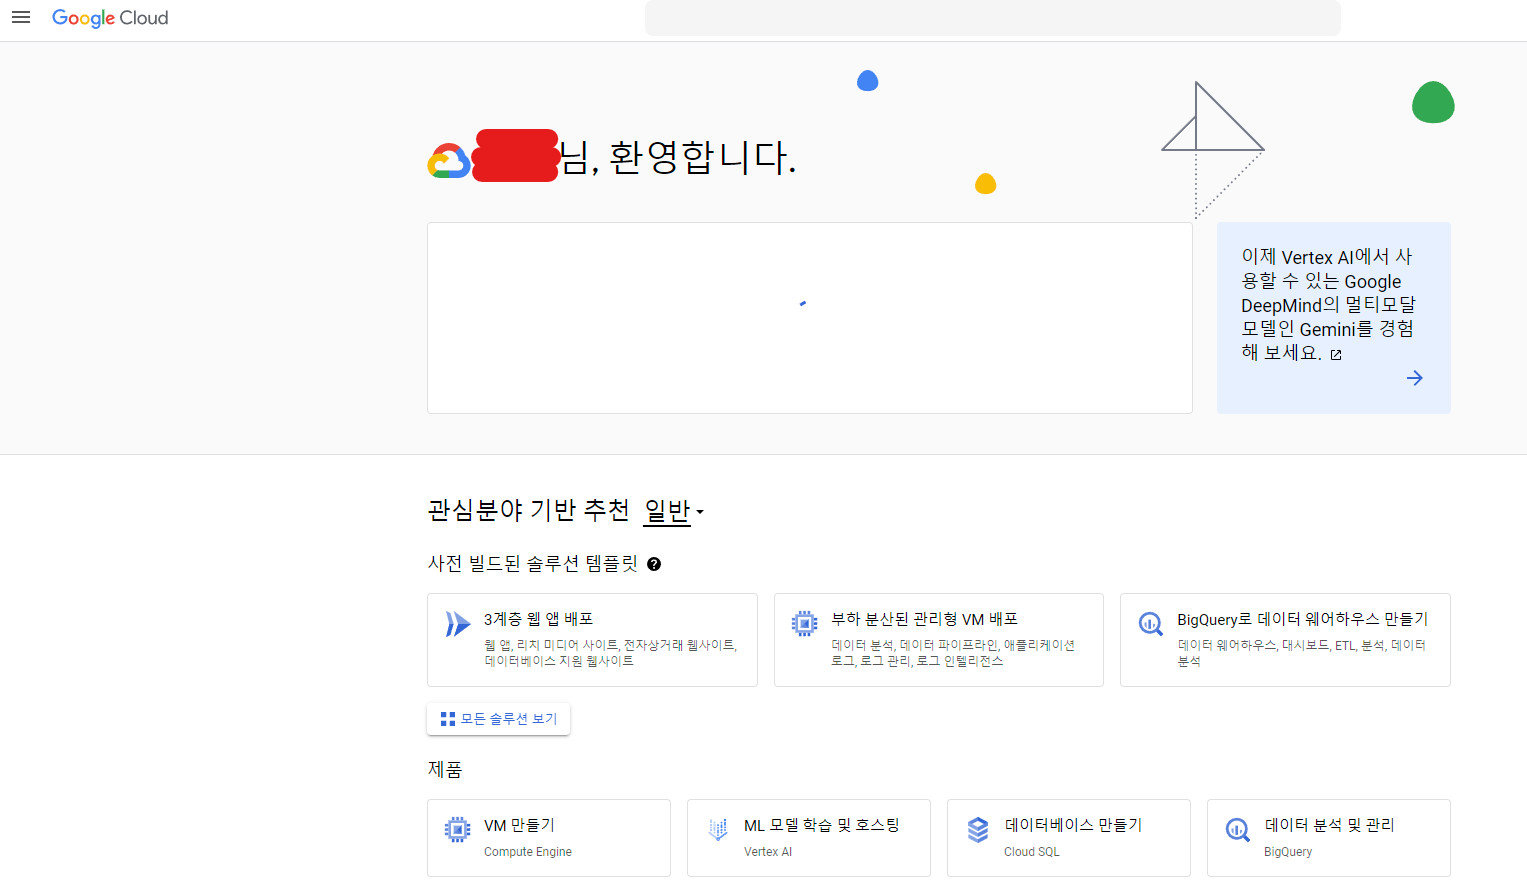Open ML 모델 학습 및 호스팅 card

click(809, 838)
